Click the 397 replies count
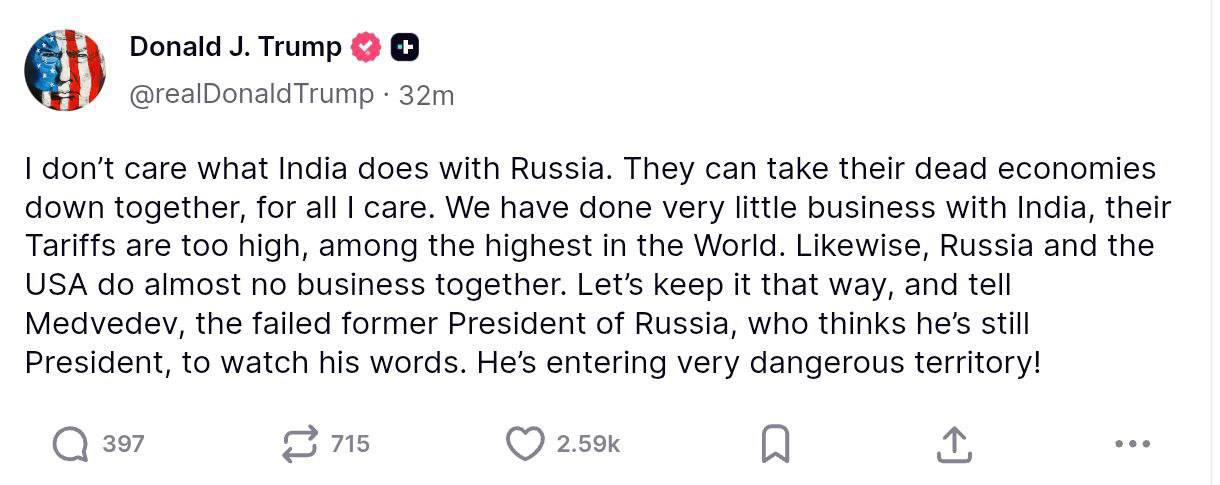The width and height of the screenshot is (1220, 485). point(124,444)
